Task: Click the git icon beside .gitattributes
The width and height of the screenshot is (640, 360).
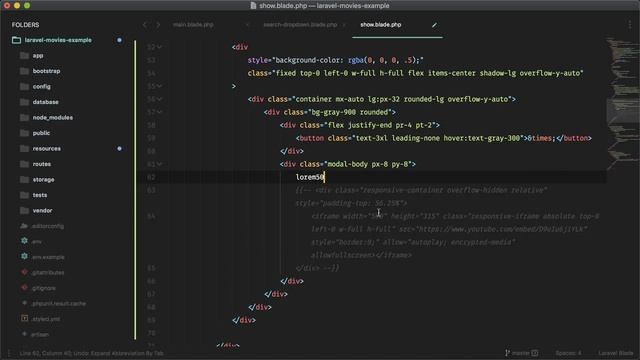Action: click(x=24, y=272)
